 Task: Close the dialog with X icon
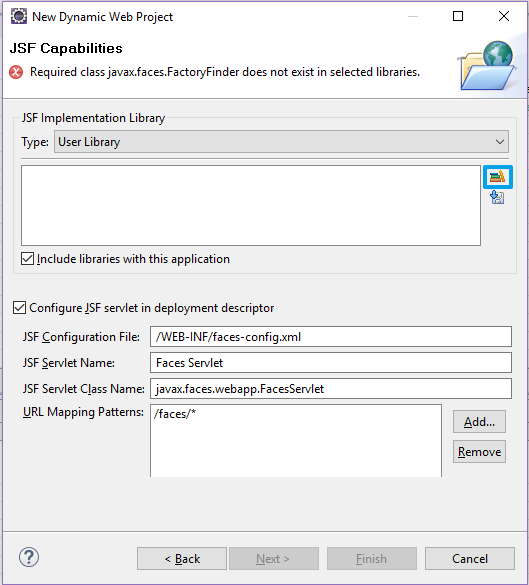coord(504,16)
